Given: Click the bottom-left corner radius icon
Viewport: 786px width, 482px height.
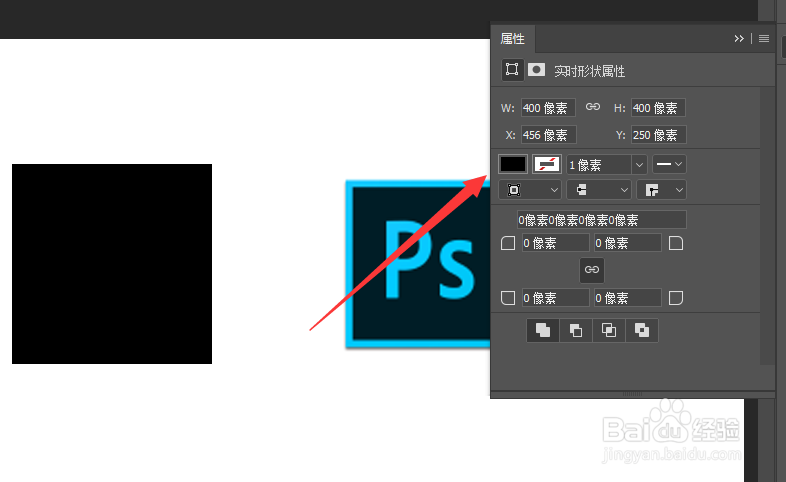Looking at the screenshot, I should coord(508,298).
